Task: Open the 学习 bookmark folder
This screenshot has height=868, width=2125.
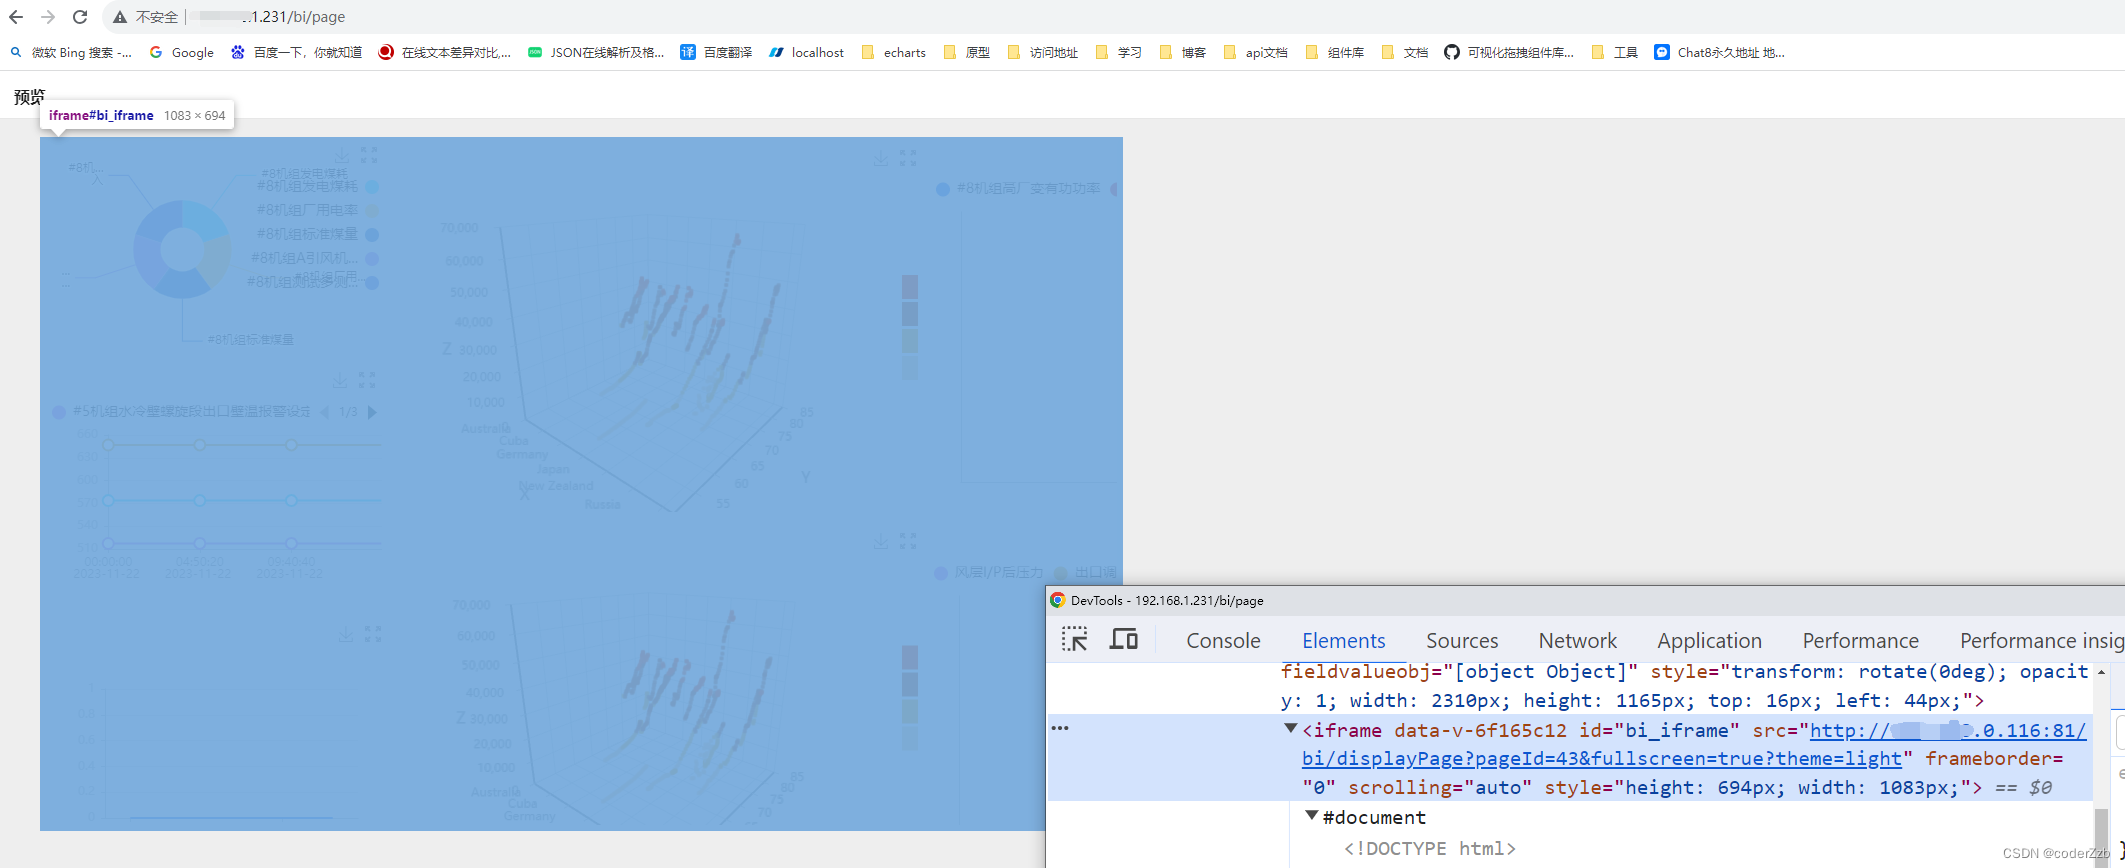Action: pos(1118,52)
